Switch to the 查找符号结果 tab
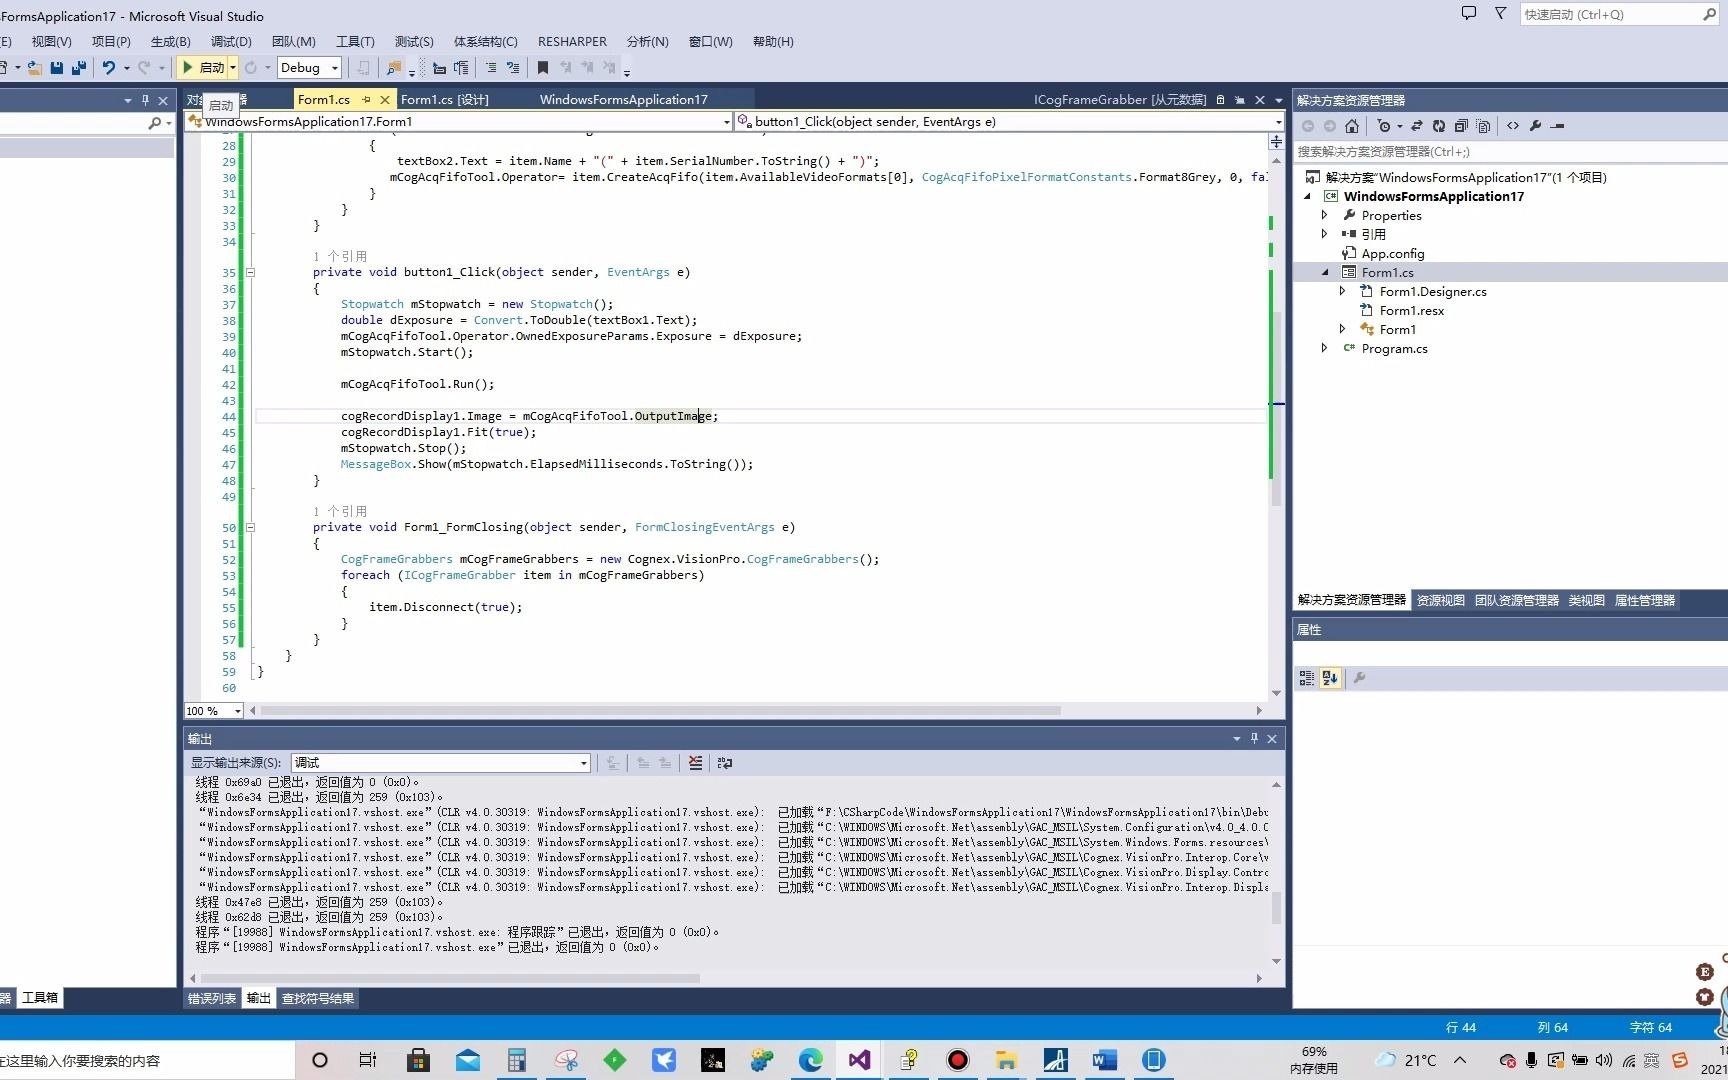This screenshot has height=1080, width=1728. tap(318, 998)
